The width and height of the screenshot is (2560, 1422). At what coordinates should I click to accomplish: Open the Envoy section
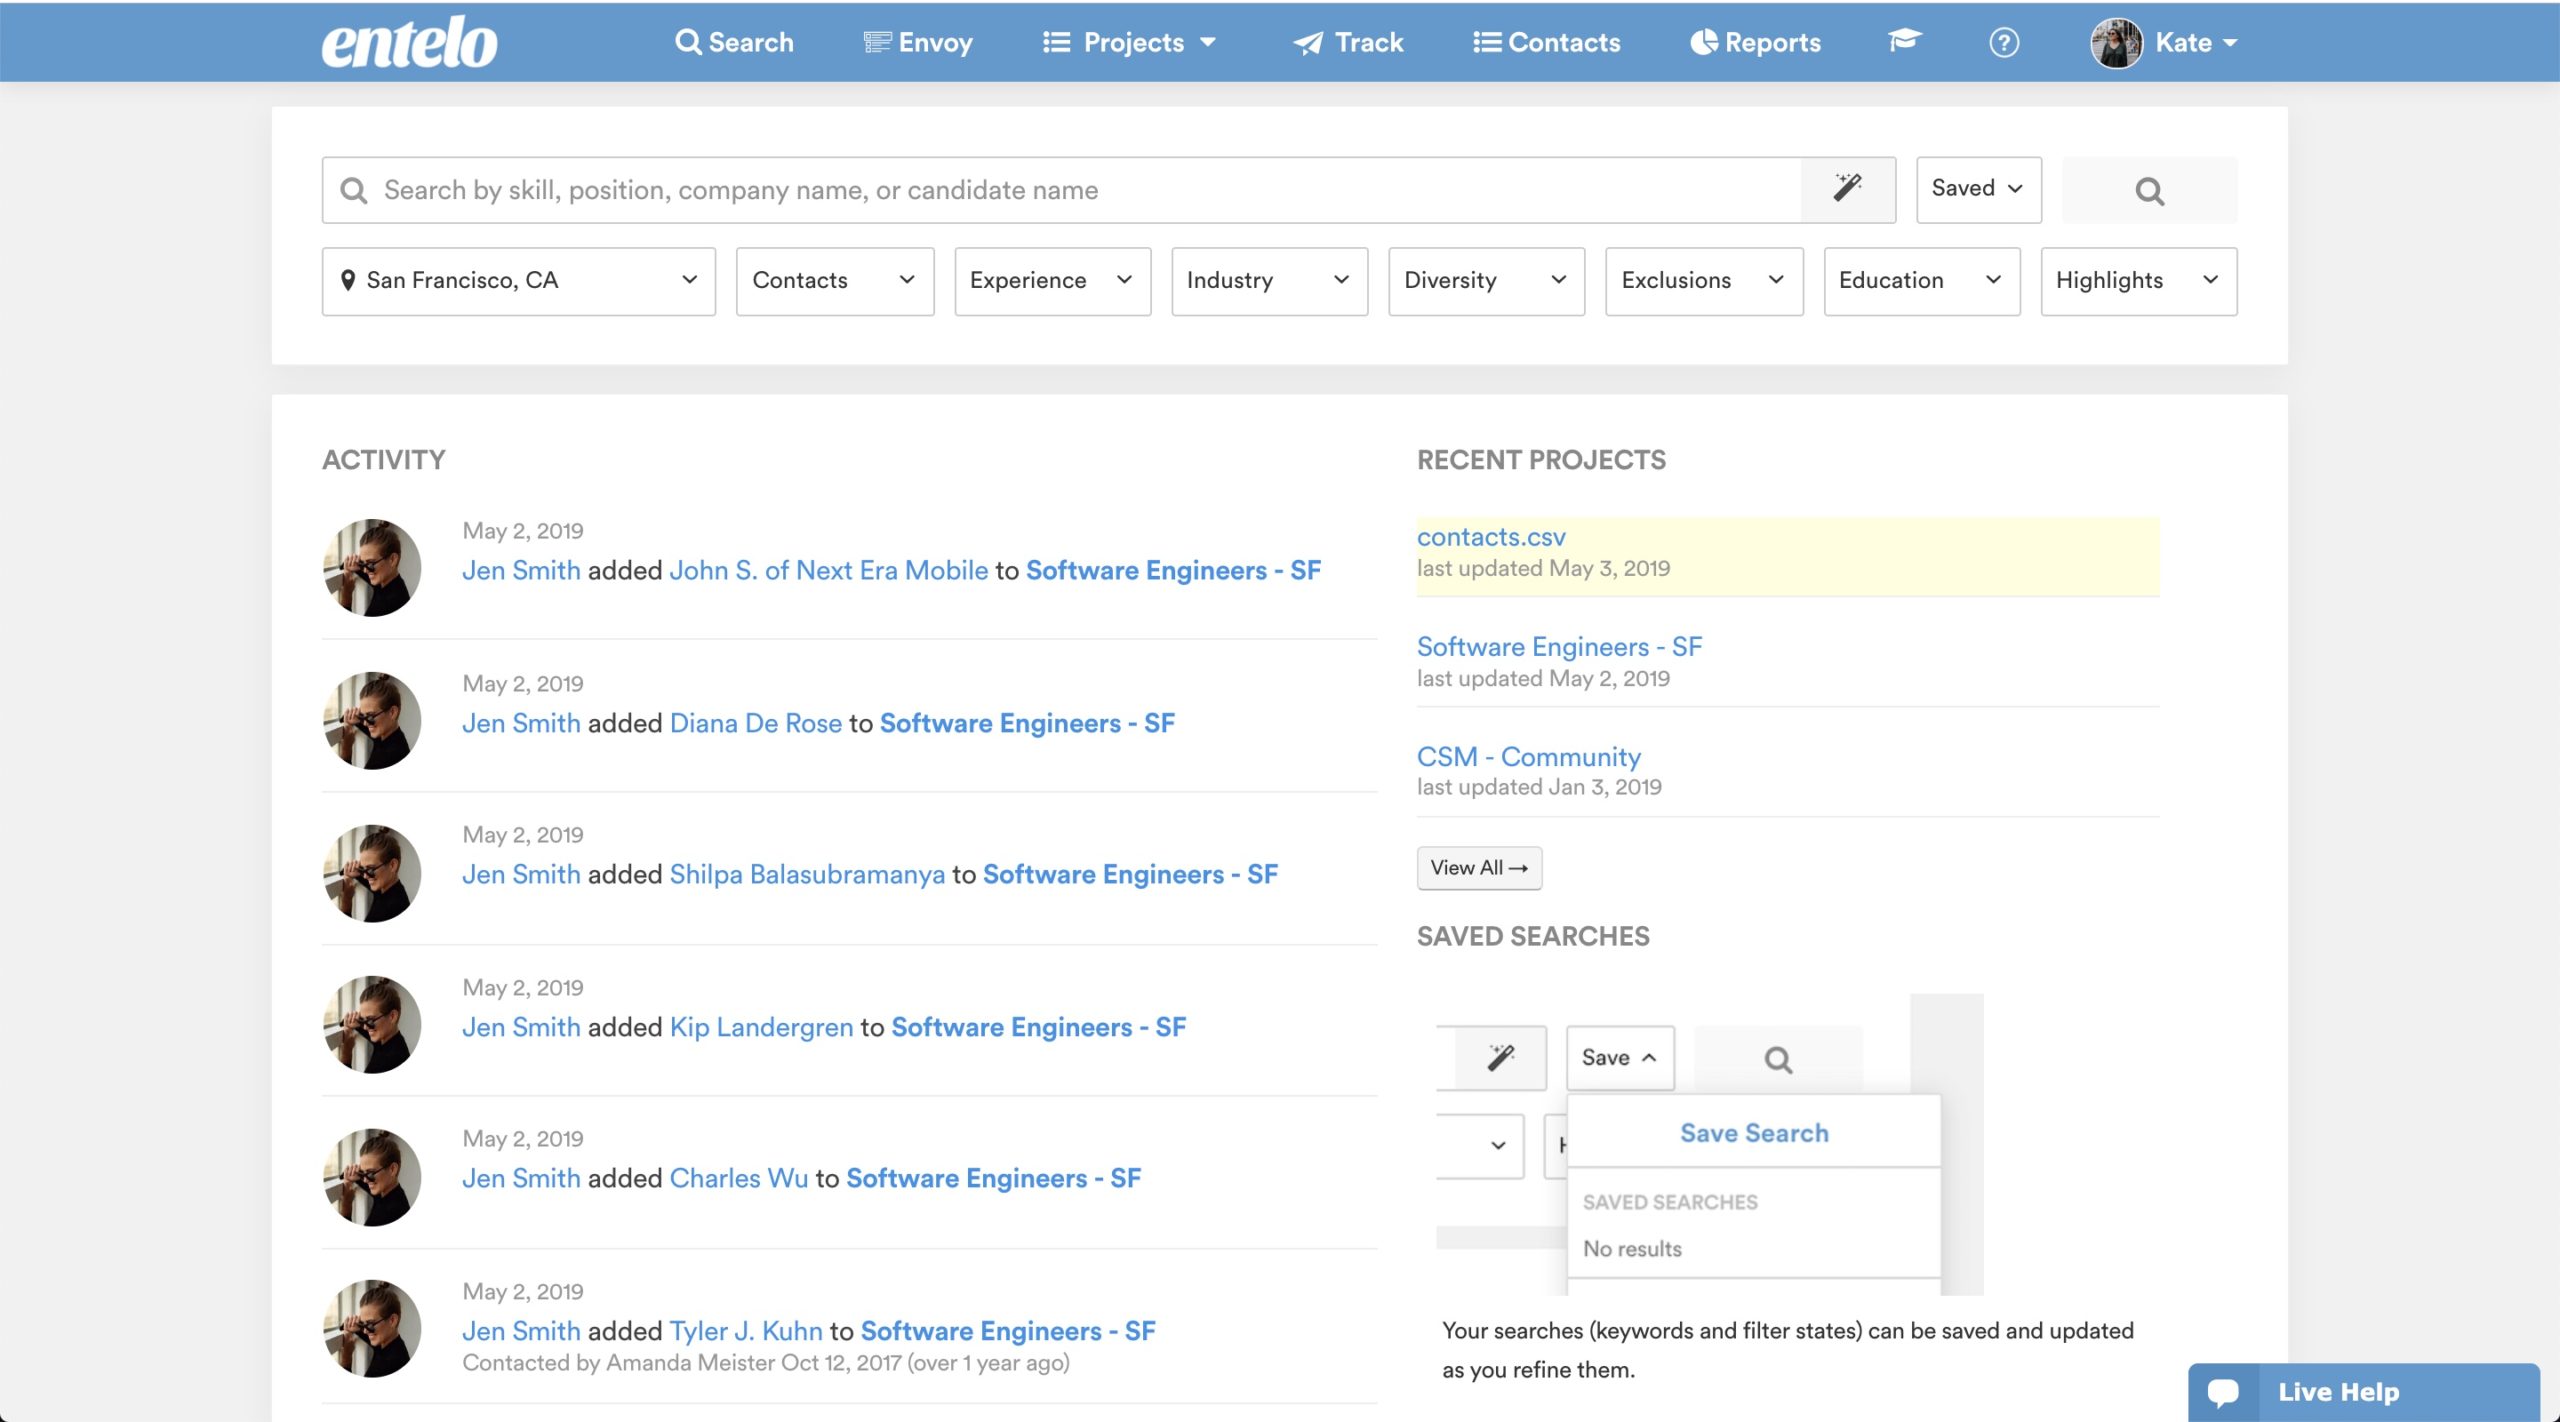[x=918, y=40]
